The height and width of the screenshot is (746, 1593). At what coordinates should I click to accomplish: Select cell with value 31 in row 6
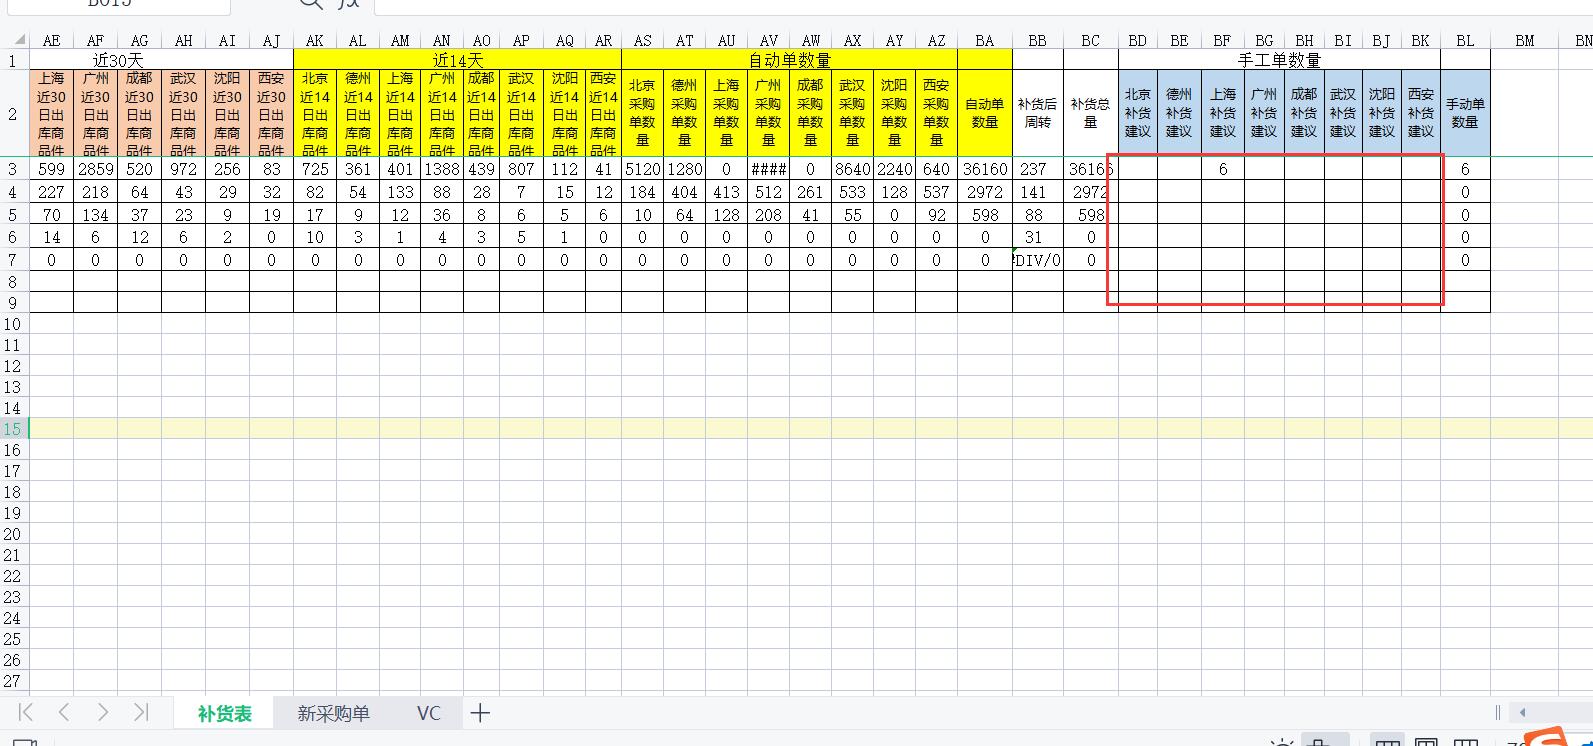[1038, 237]
